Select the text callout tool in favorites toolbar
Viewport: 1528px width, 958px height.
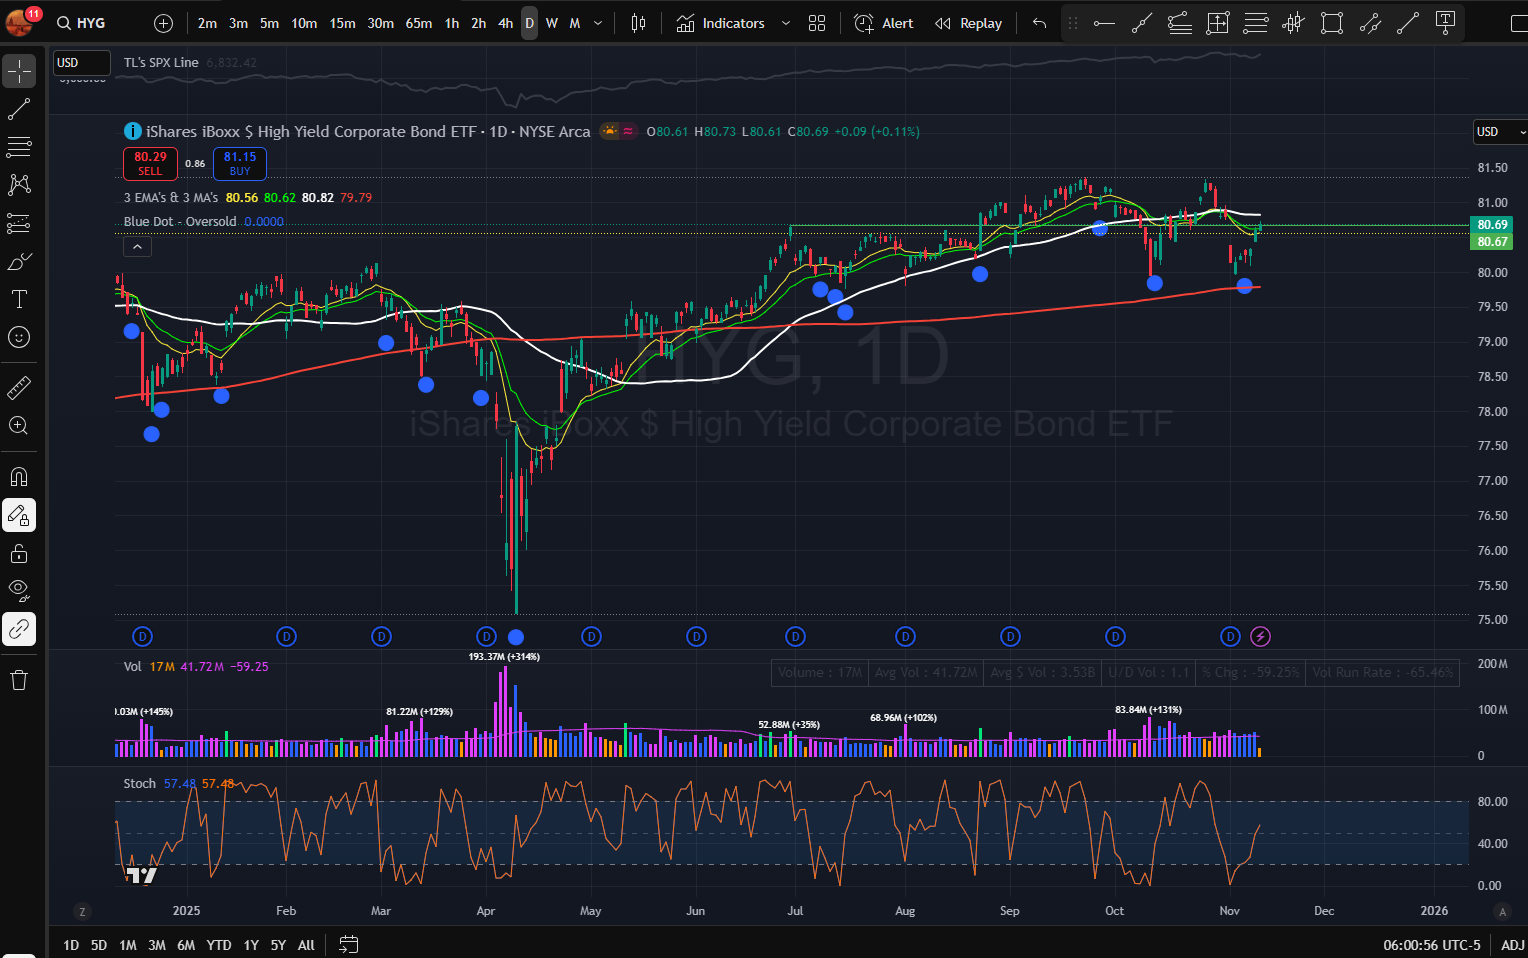pos(1446,23)
